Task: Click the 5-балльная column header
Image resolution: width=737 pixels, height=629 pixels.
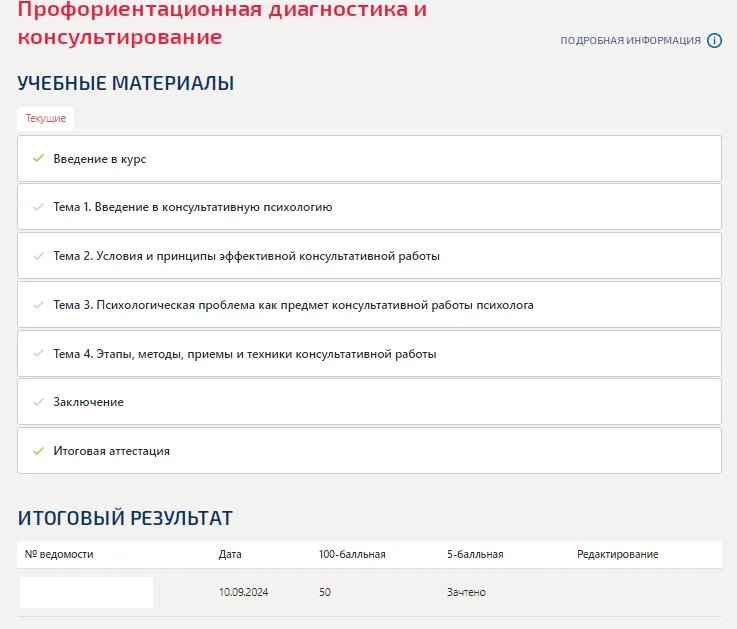Action: pyautogui.click(x=475, y=554)
